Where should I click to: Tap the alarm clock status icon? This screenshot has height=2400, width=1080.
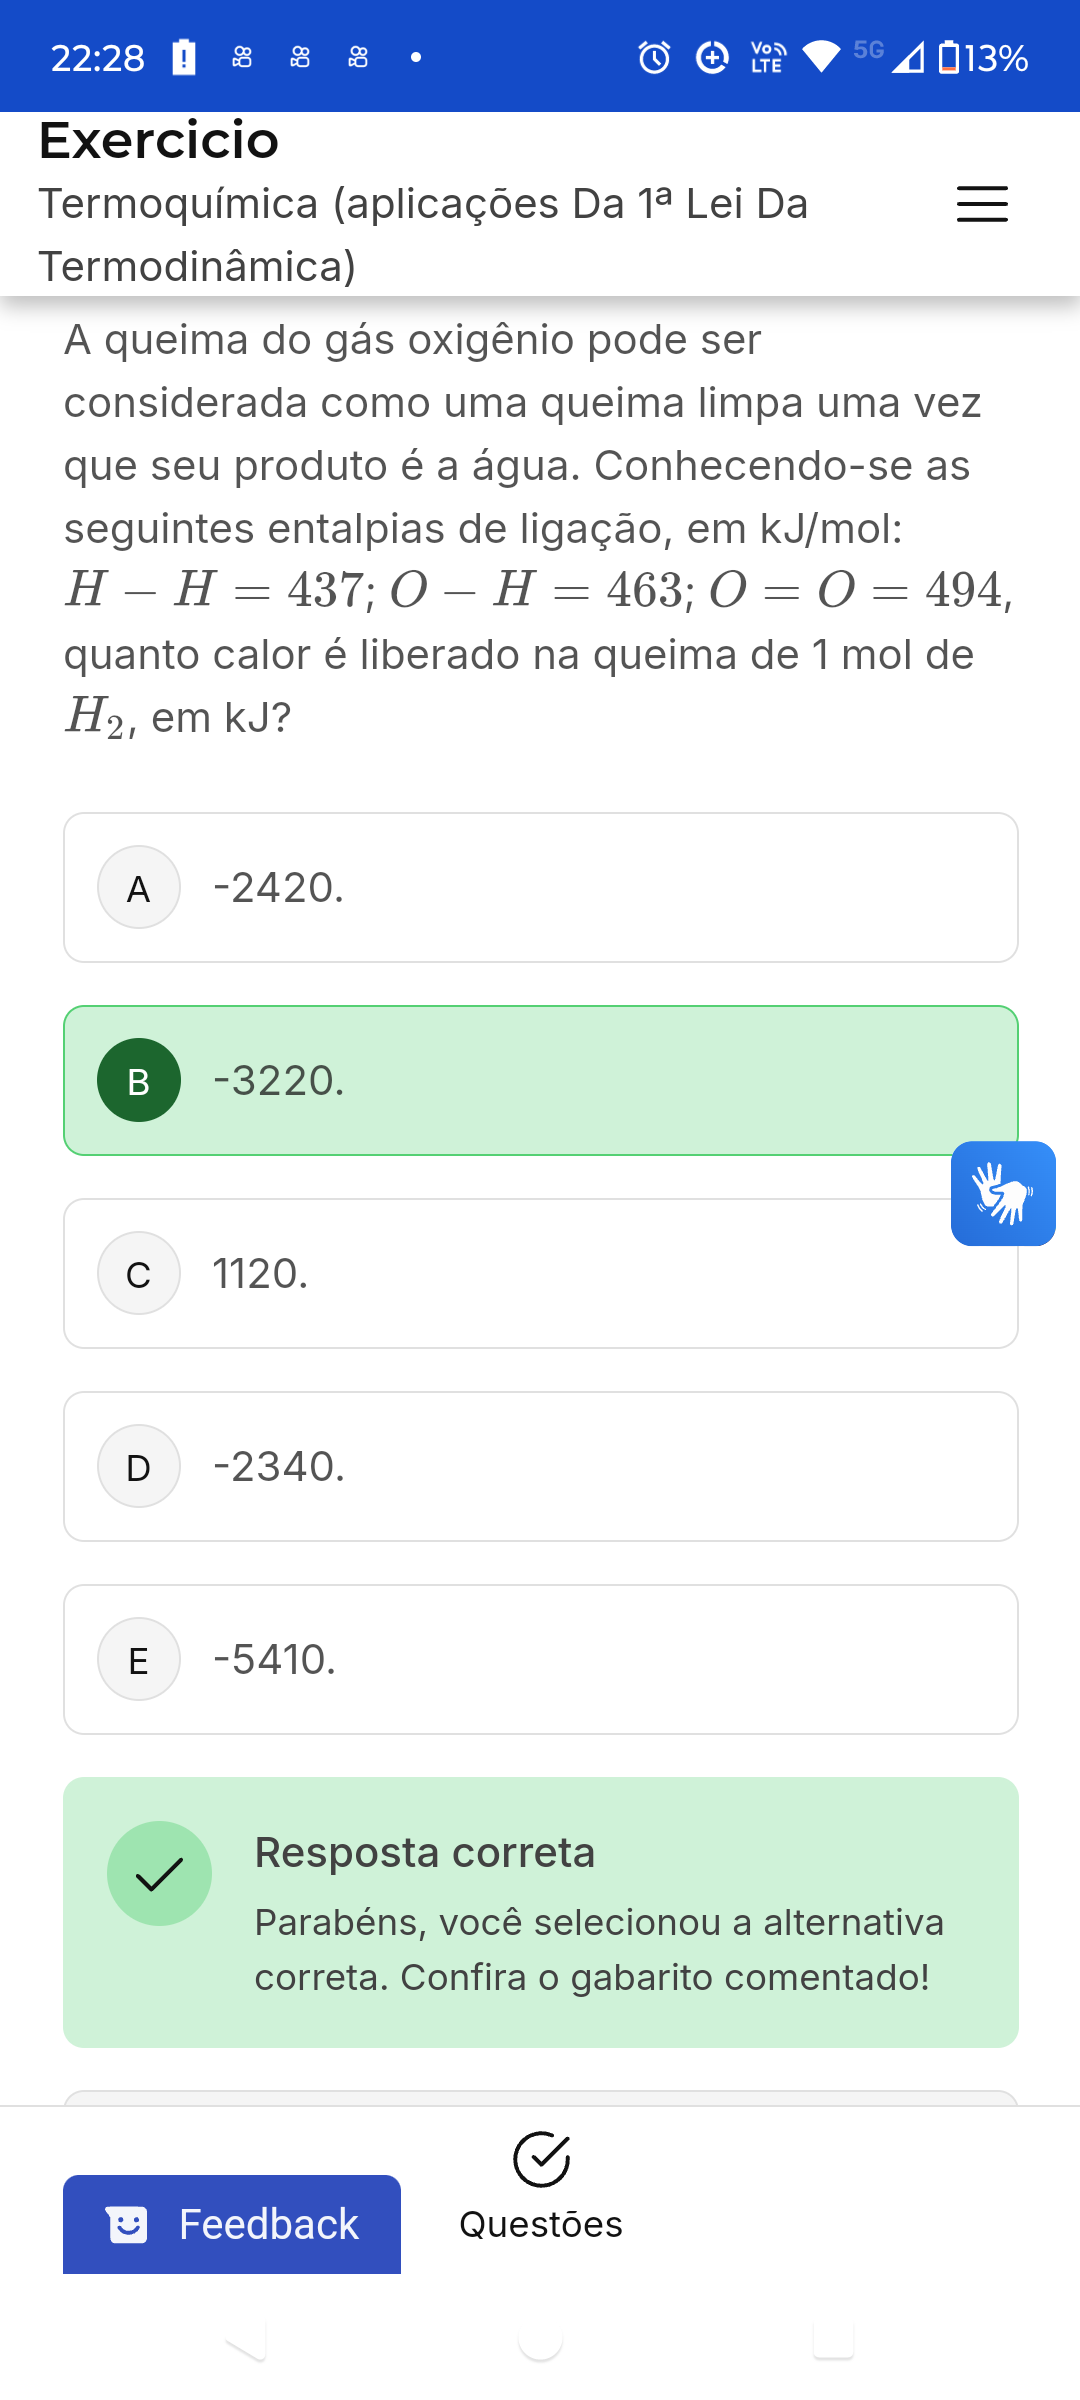[654, 58]
